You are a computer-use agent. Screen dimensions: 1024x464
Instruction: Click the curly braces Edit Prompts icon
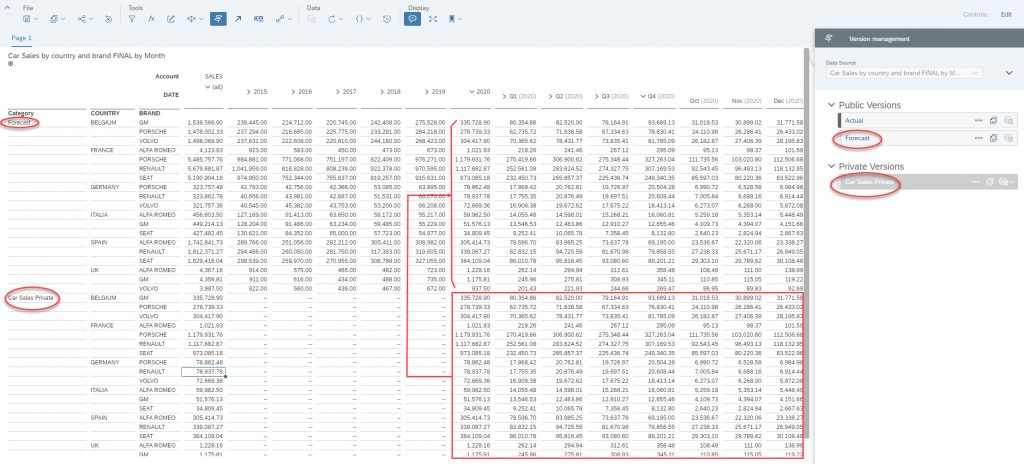click(359, 19)
